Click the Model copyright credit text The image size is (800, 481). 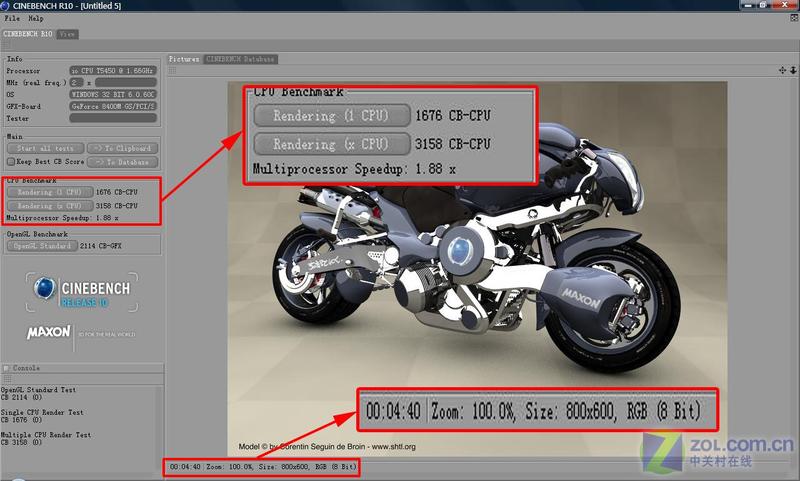[327, 447]
